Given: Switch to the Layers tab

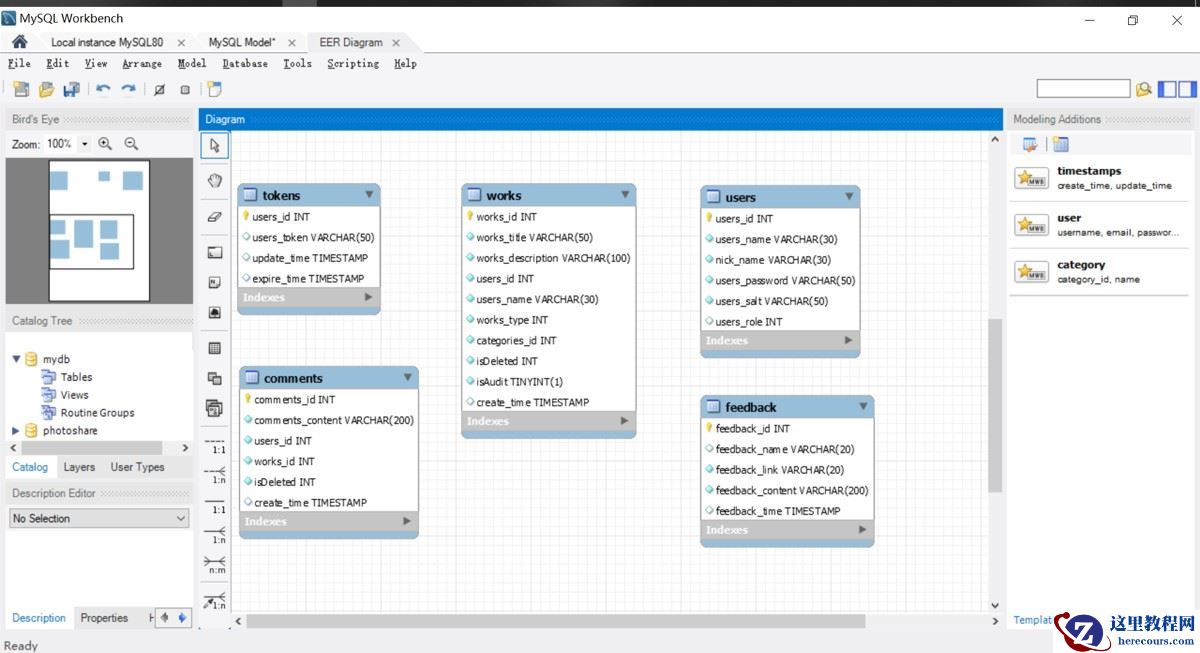Looking at the screenshot, I should coord(79,467).
